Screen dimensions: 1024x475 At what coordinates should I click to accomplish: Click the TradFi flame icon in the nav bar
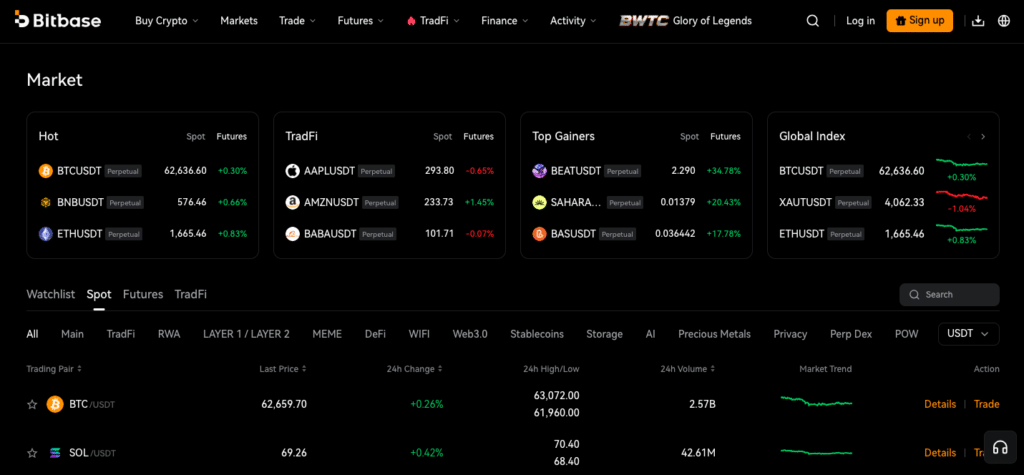411,21
